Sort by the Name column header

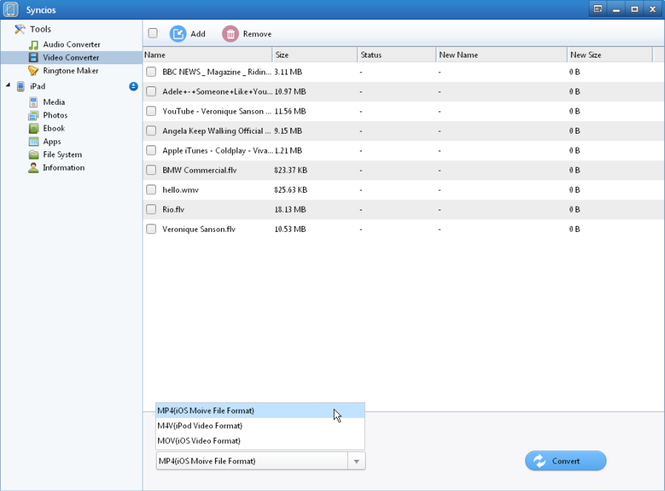tap(207, 55)
